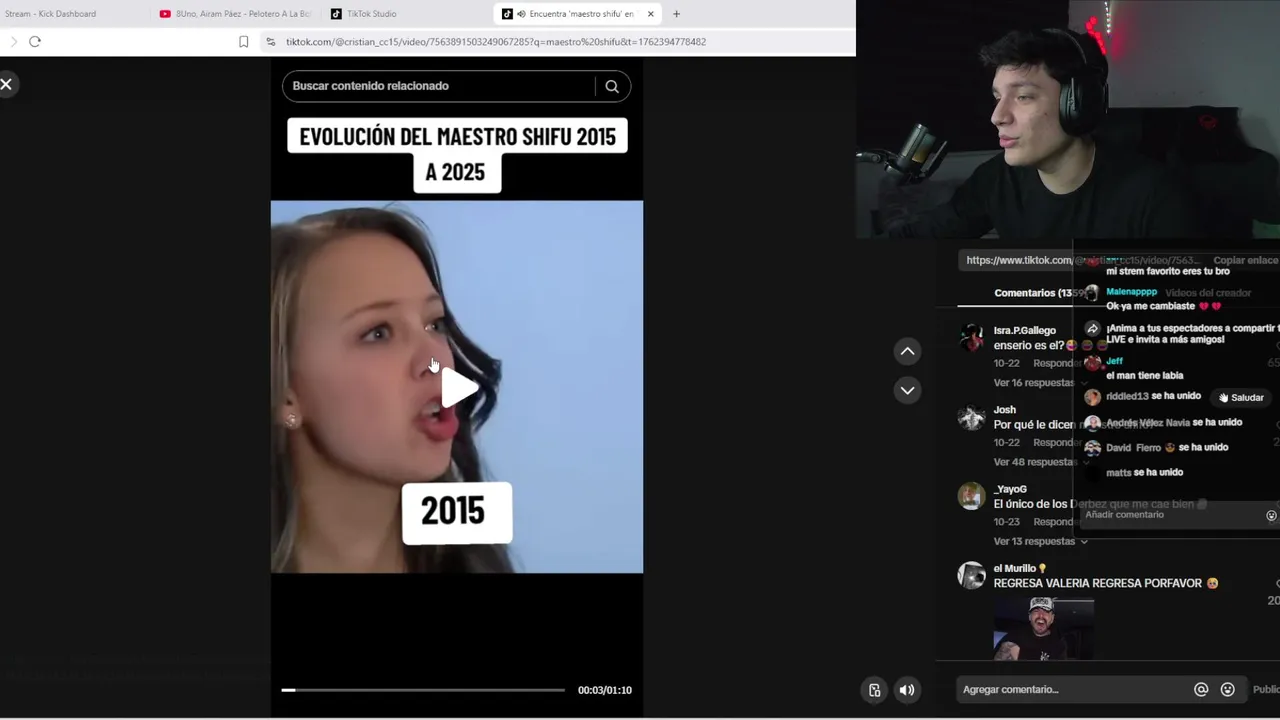Click share arrow icon in live chat
This screenshot has width=1280, height=720.
tap(1092, 329)
